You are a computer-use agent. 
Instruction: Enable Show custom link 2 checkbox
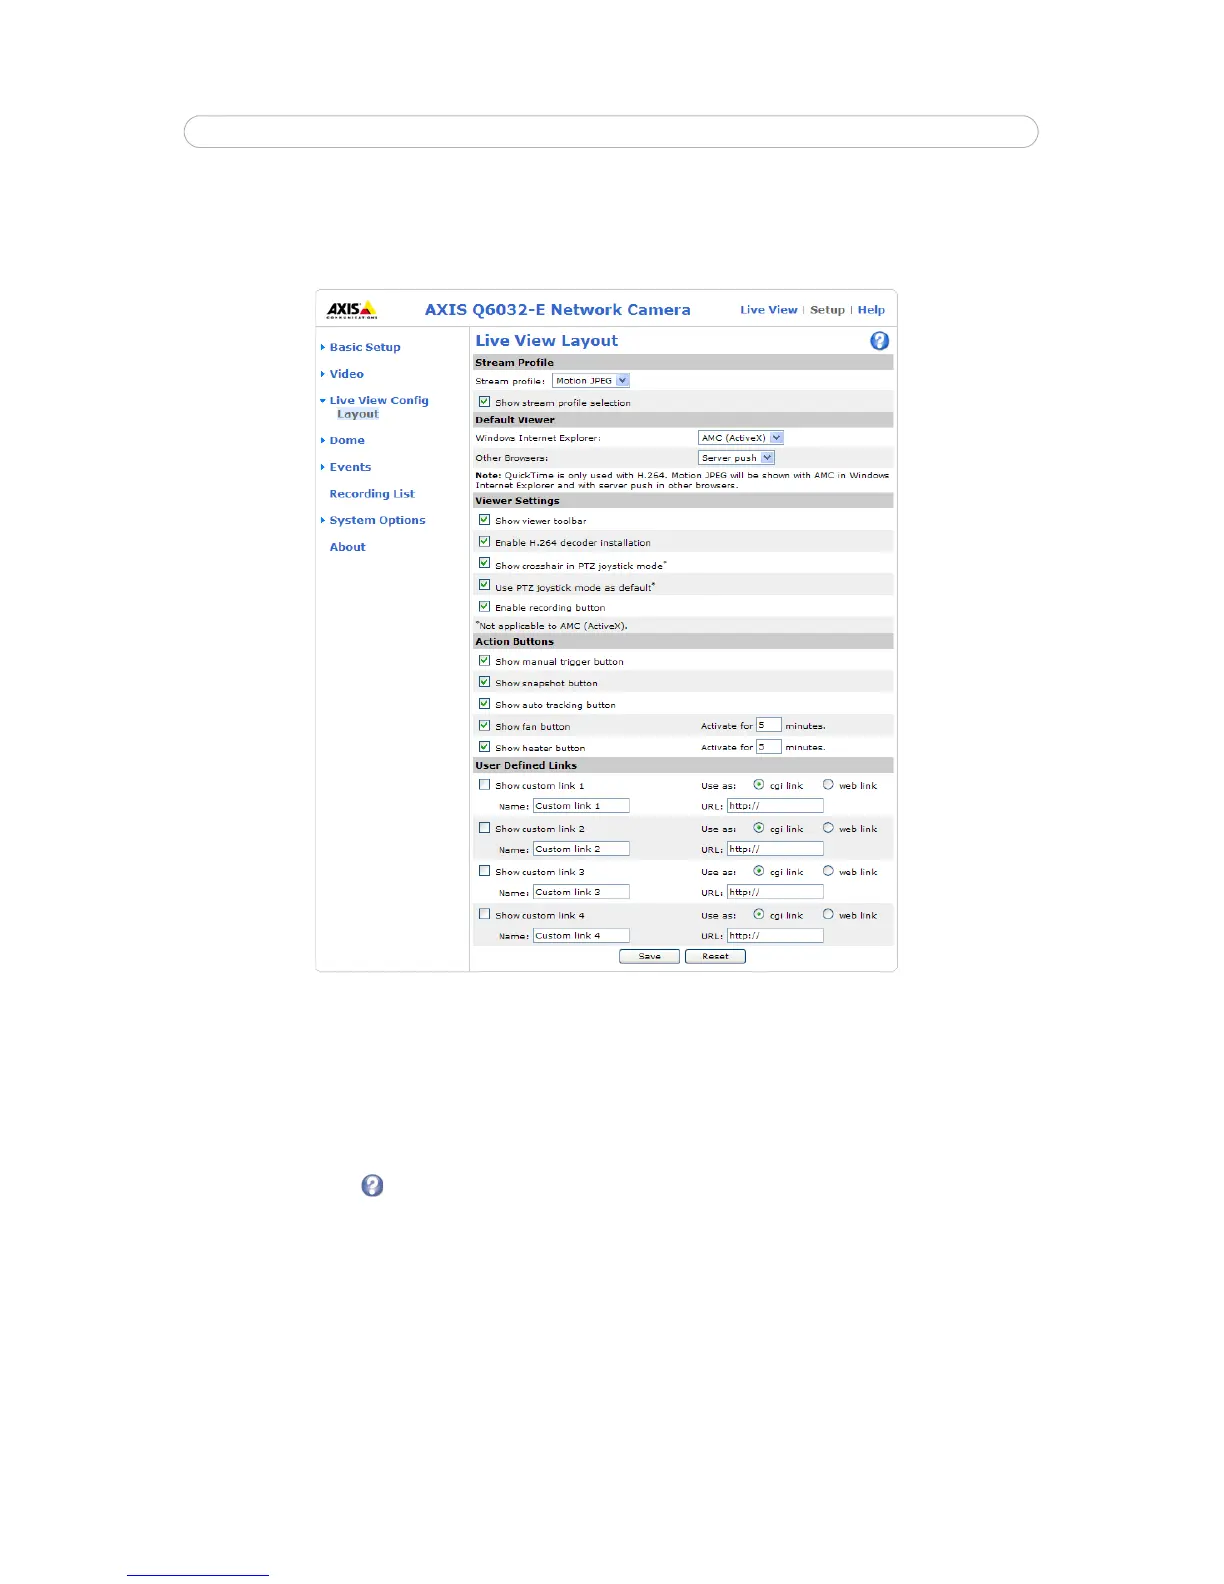click(x=484, y=828)
